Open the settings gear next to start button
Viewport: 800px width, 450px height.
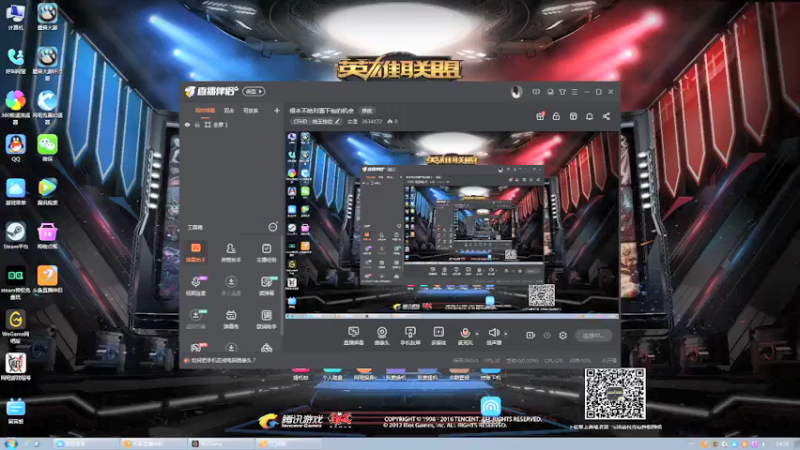(x=563, y=335)
